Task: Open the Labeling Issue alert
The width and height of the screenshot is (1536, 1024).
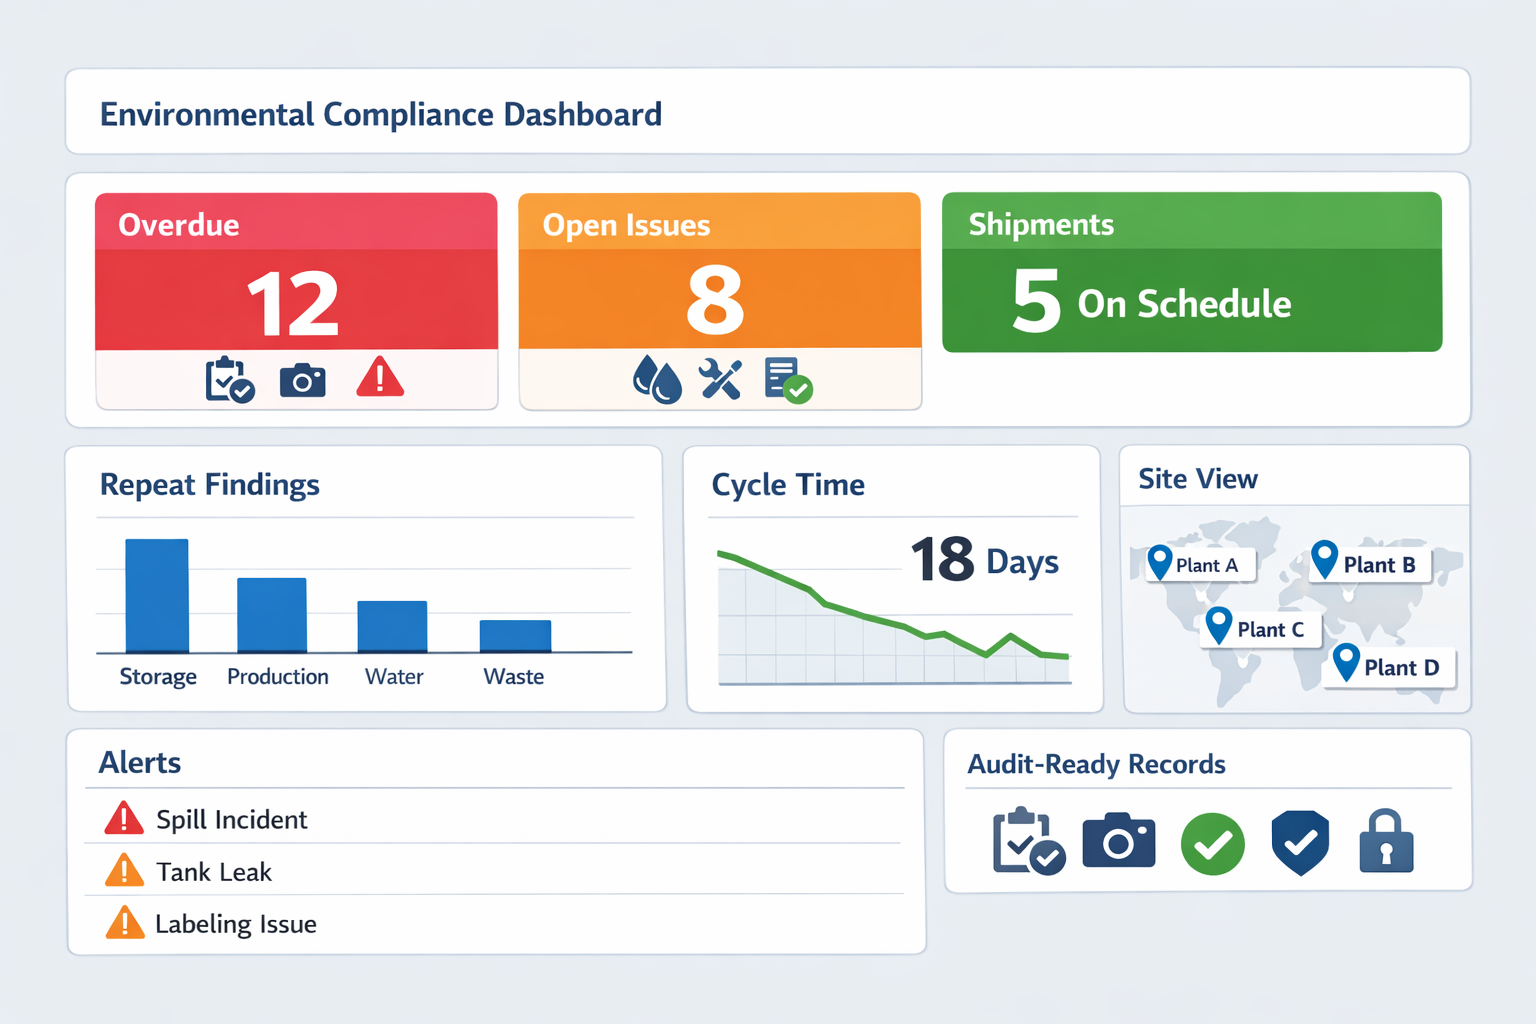Action: [x=495, y=922]
